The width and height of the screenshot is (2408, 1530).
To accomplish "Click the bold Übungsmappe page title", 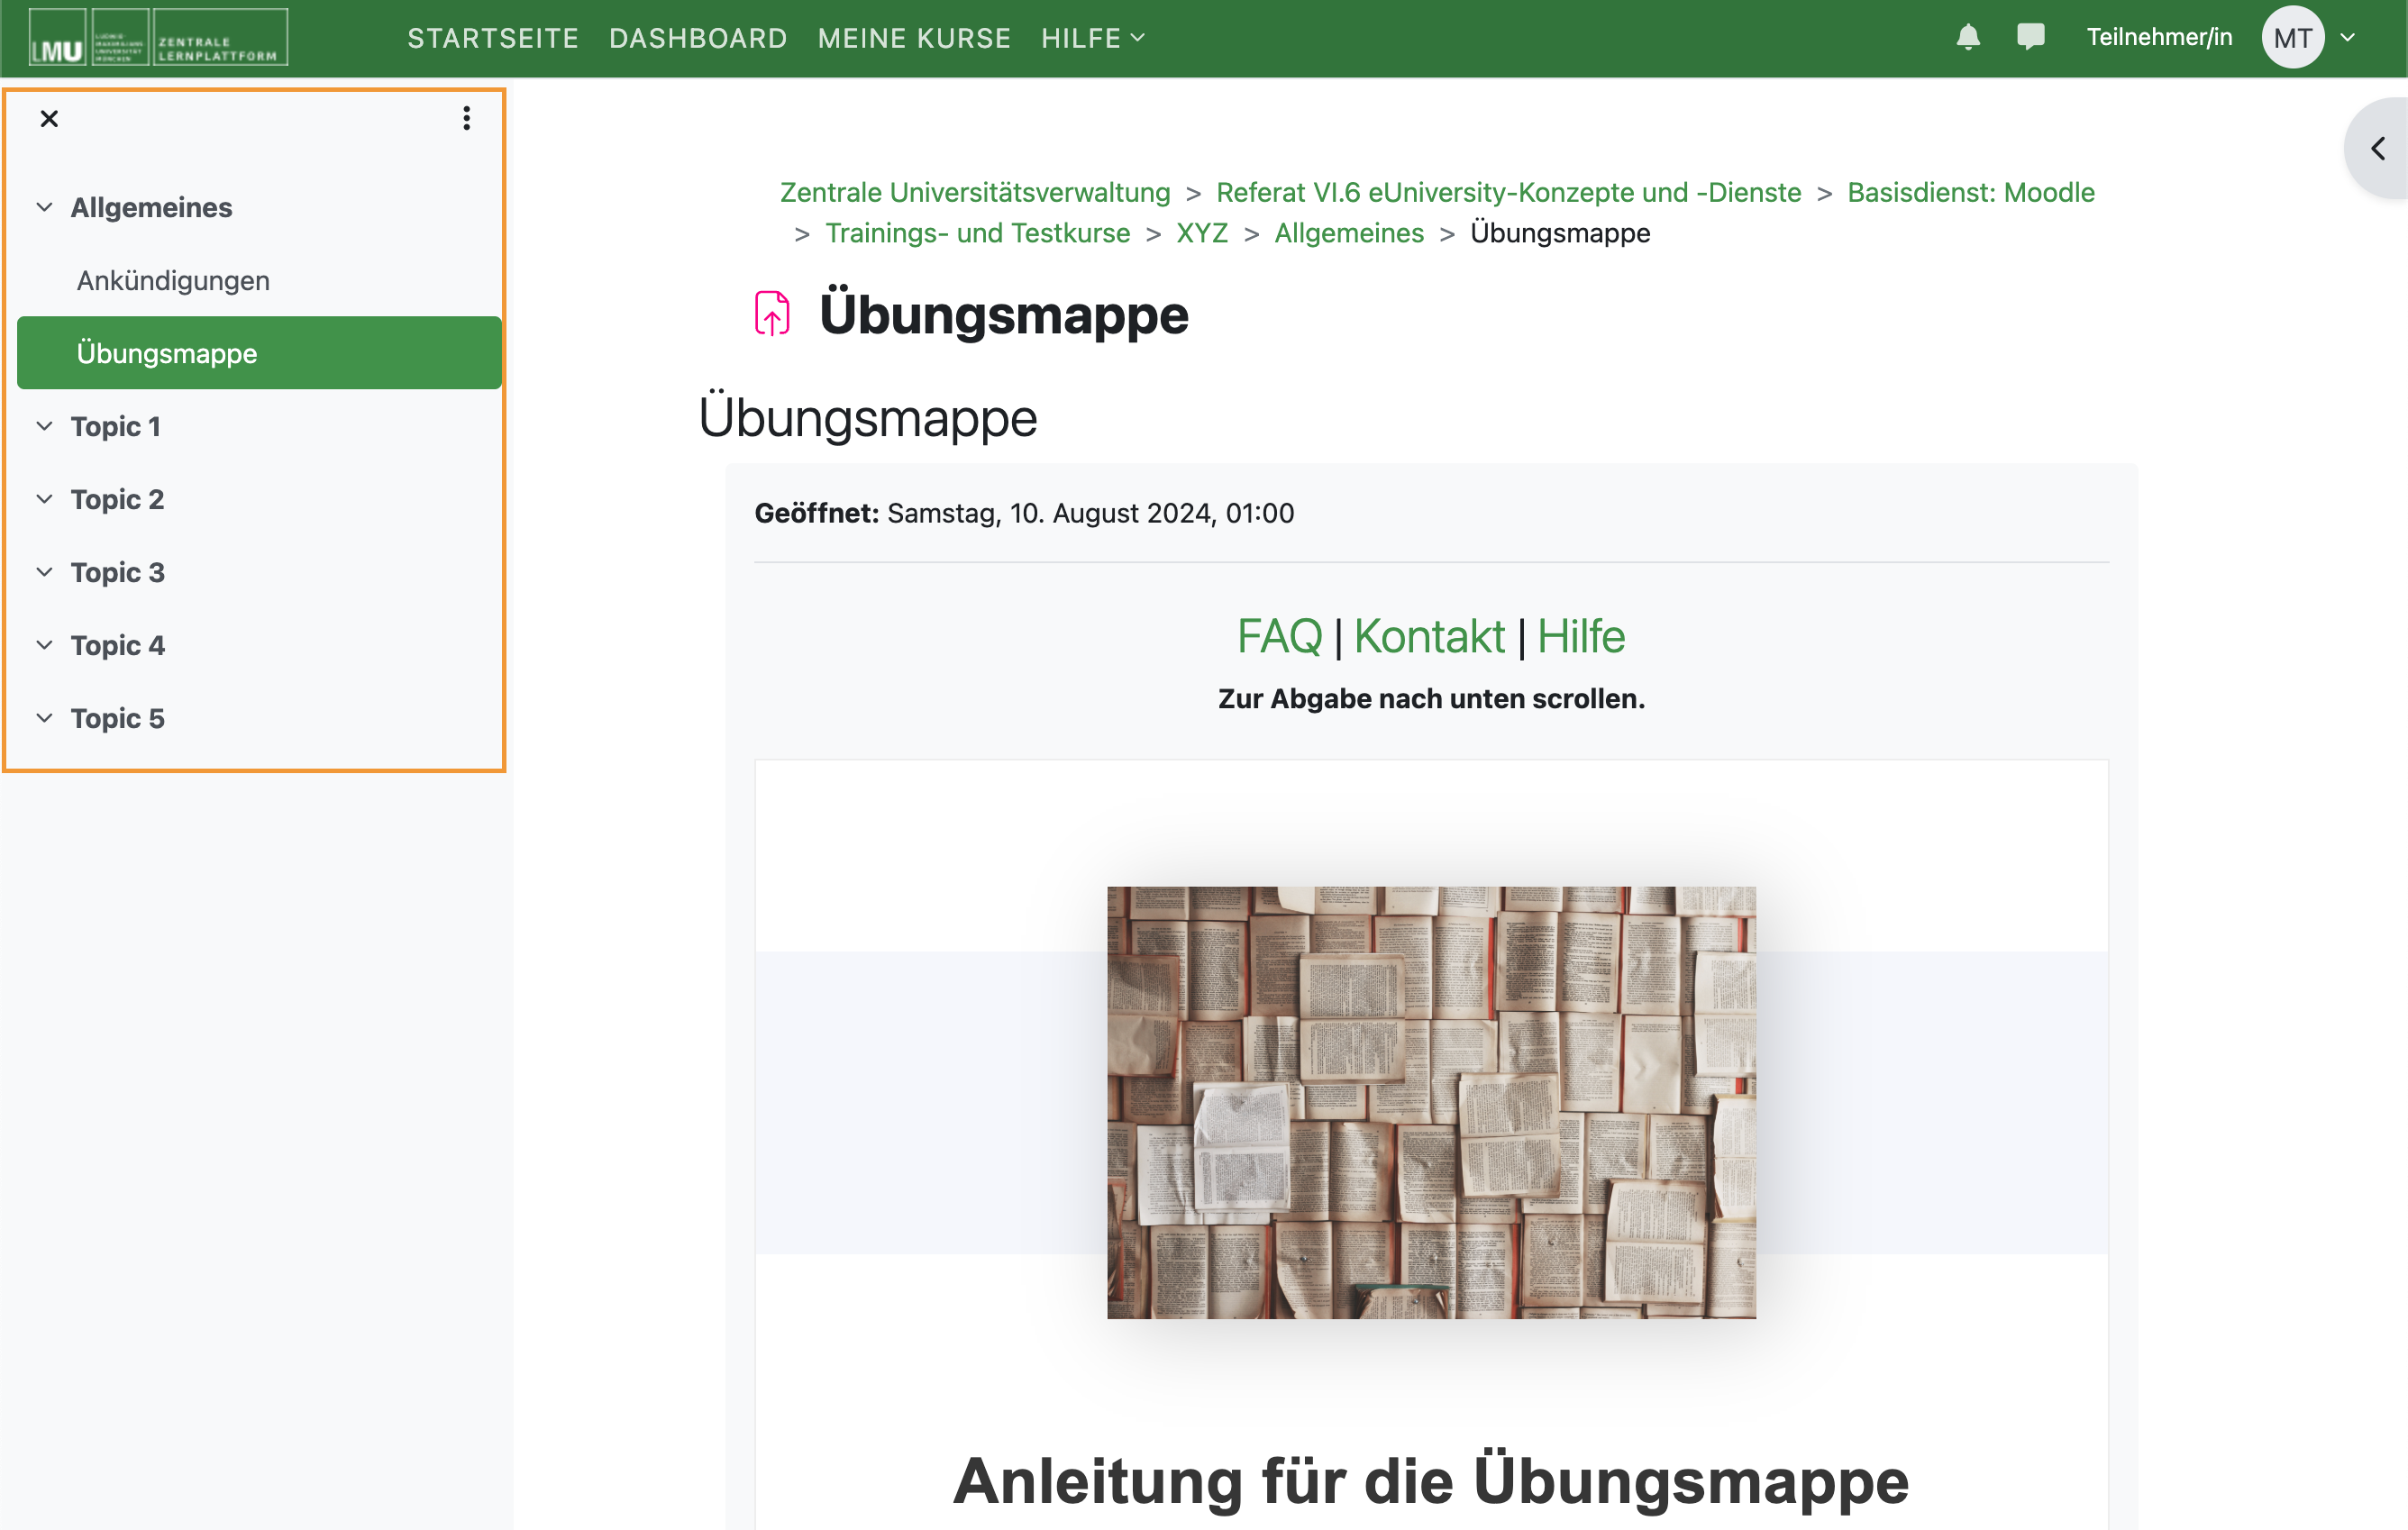I will pos(1003,314).
